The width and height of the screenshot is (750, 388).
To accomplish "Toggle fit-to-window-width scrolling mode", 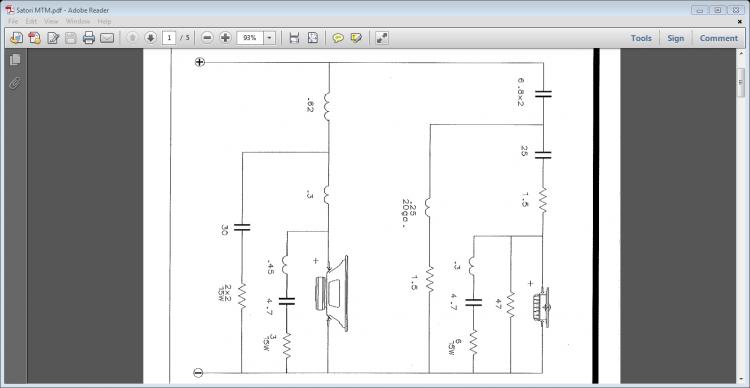I will tap(294, 38).
